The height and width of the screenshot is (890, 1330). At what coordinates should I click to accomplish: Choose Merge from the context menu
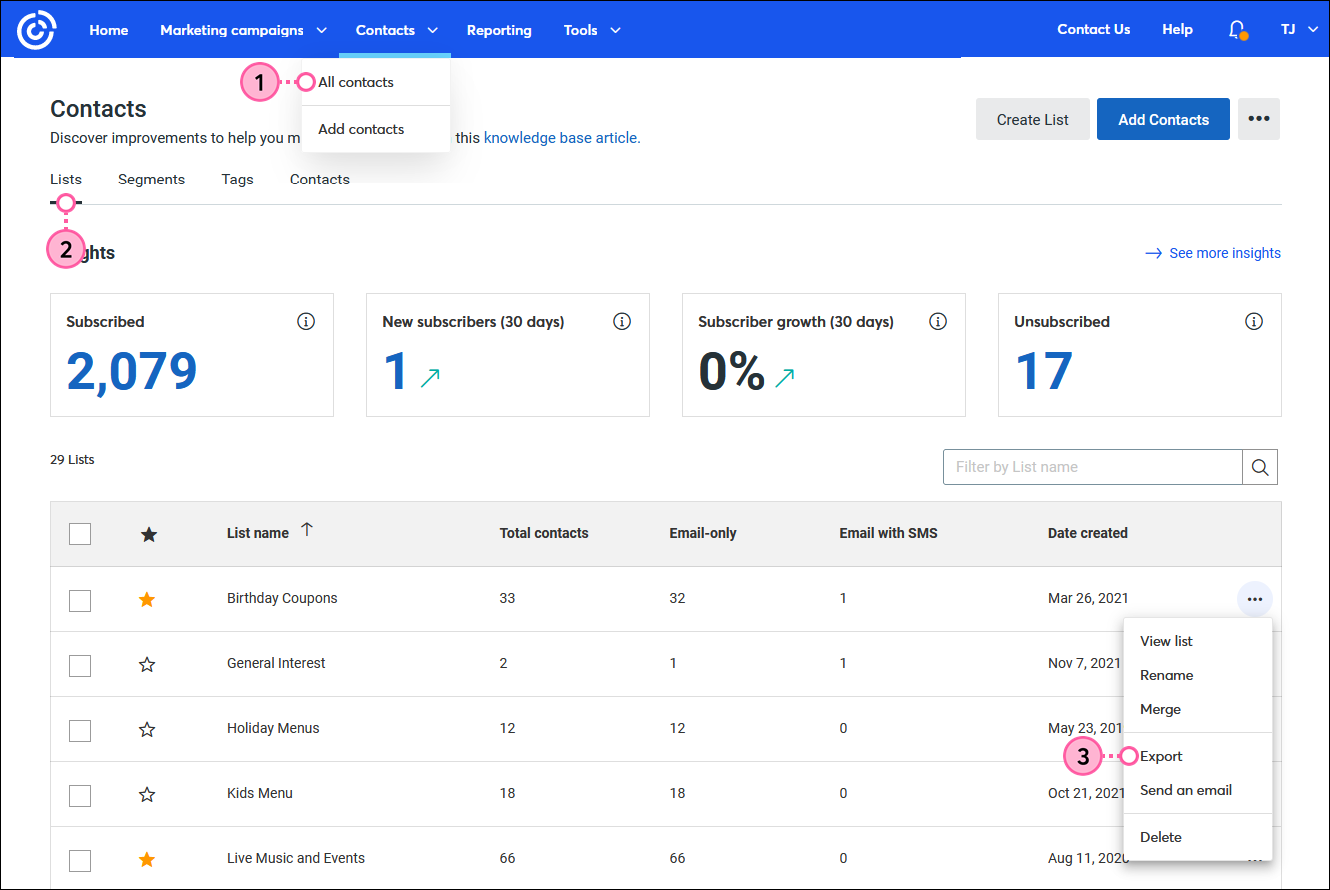click(1160, 709)
